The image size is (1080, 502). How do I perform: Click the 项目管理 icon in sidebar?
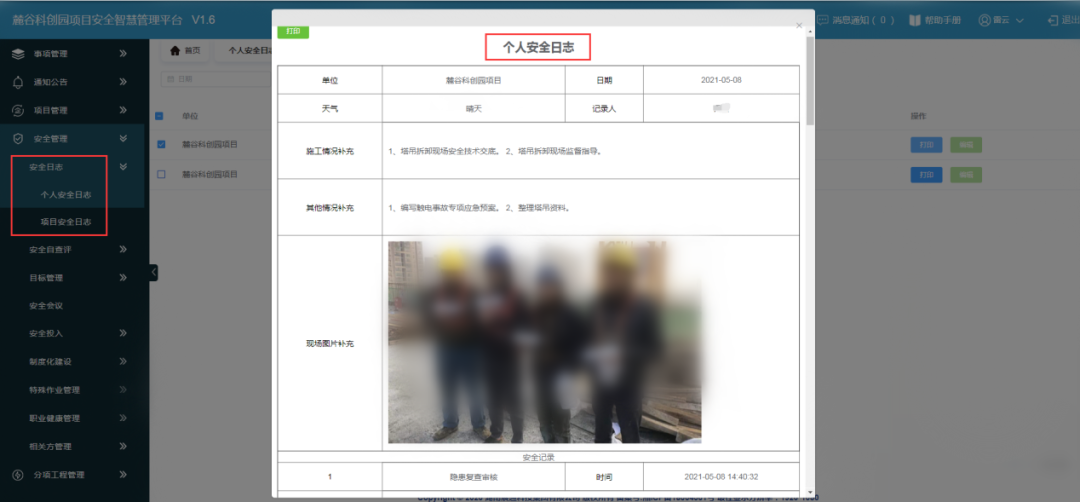click(19, 110)
